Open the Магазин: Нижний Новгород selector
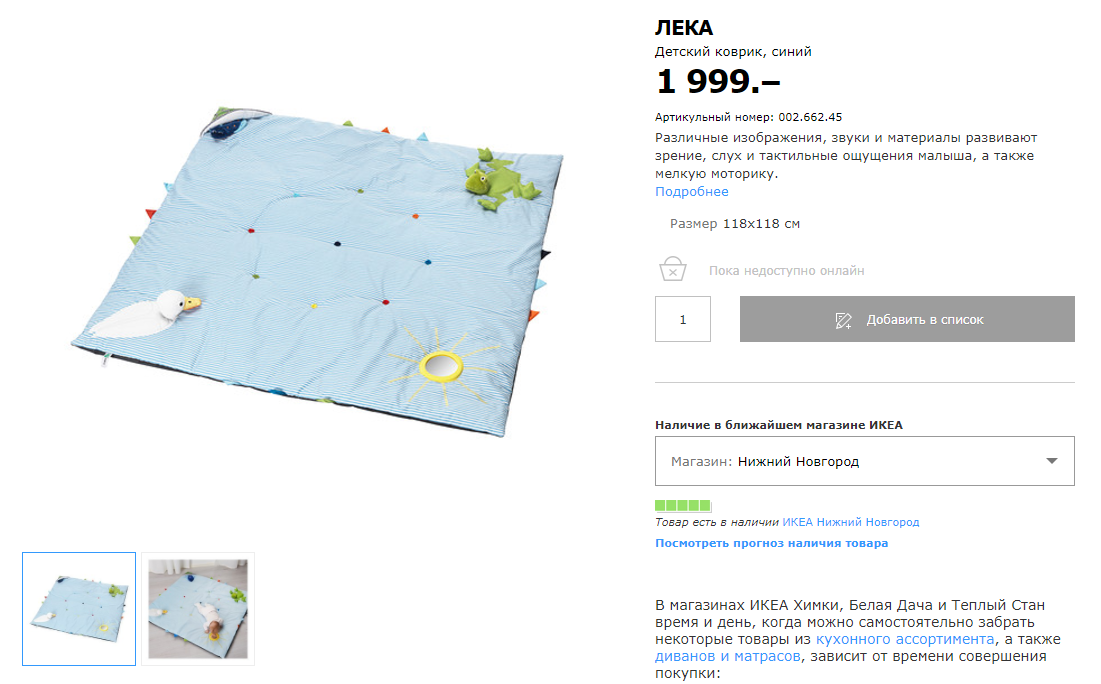Image resolution: width=1101 pixels, height=684 pixels. click(864, 461)
